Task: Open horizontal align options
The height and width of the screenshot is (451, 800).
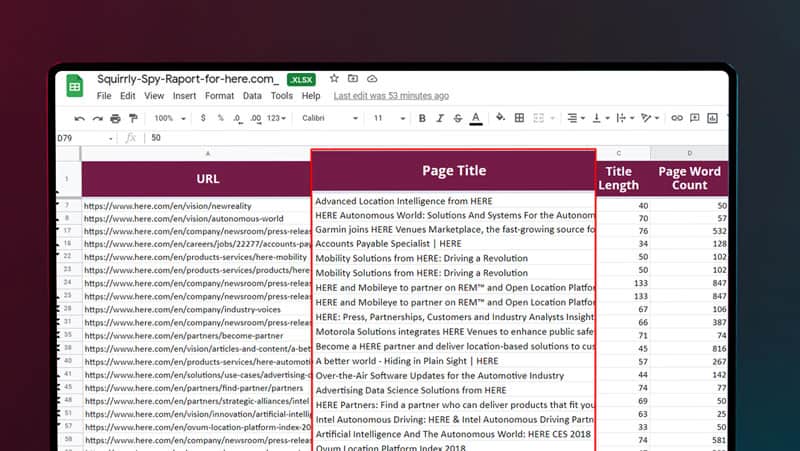Action: click(x=576, y=118)
